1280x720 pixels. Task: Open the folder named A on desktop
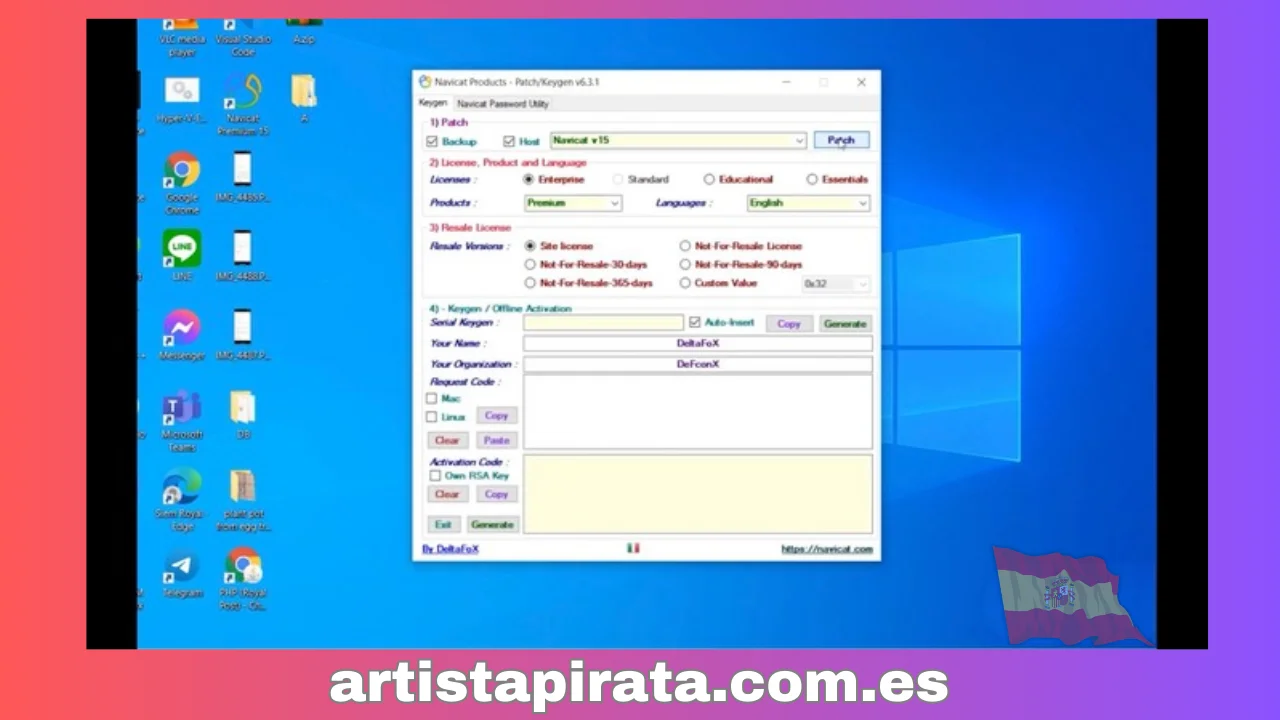click(x=304, y=99)
